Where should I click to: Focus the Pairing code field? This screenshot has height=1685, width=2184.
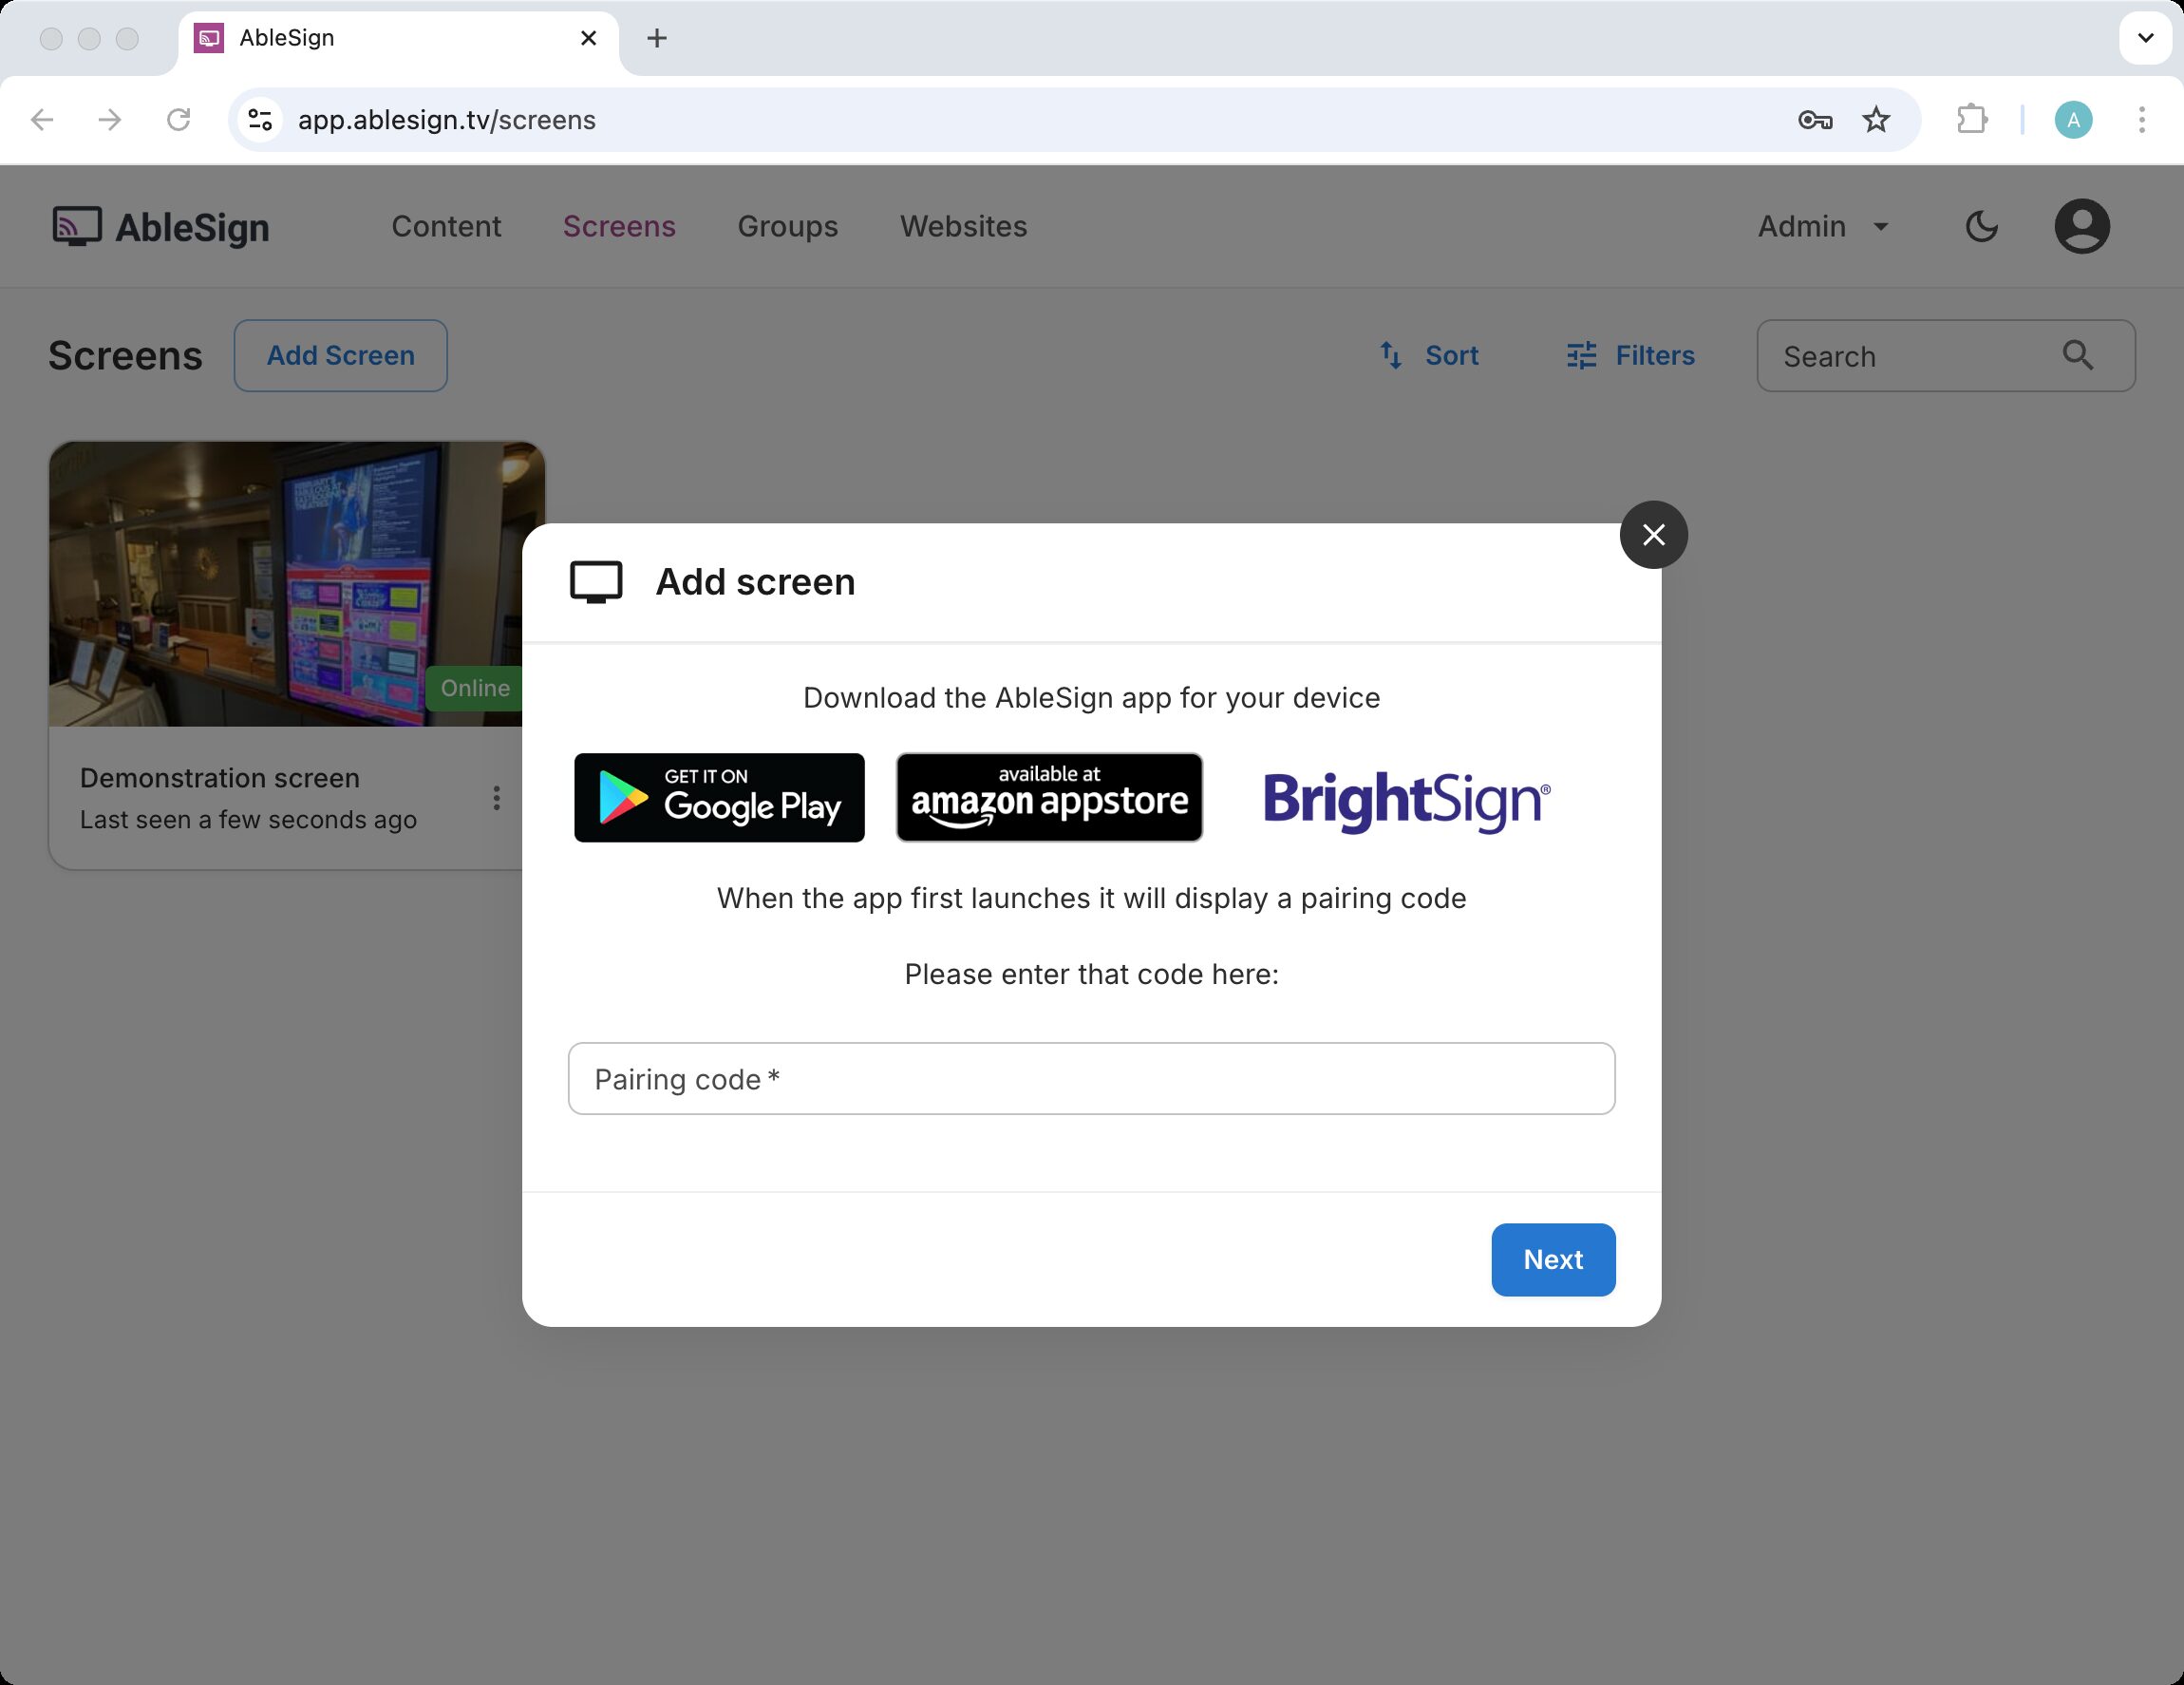[1091, 1079]
